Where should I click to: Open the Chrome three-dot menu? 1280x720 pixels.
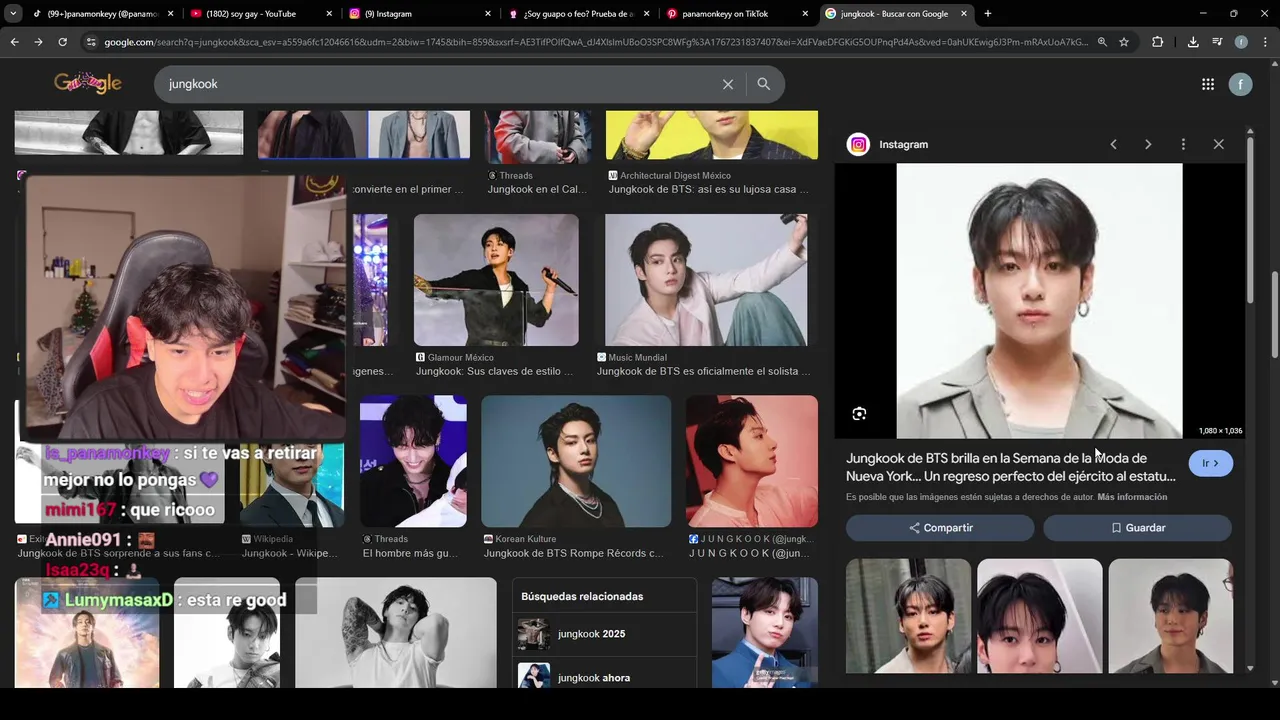pos(1264,42)
